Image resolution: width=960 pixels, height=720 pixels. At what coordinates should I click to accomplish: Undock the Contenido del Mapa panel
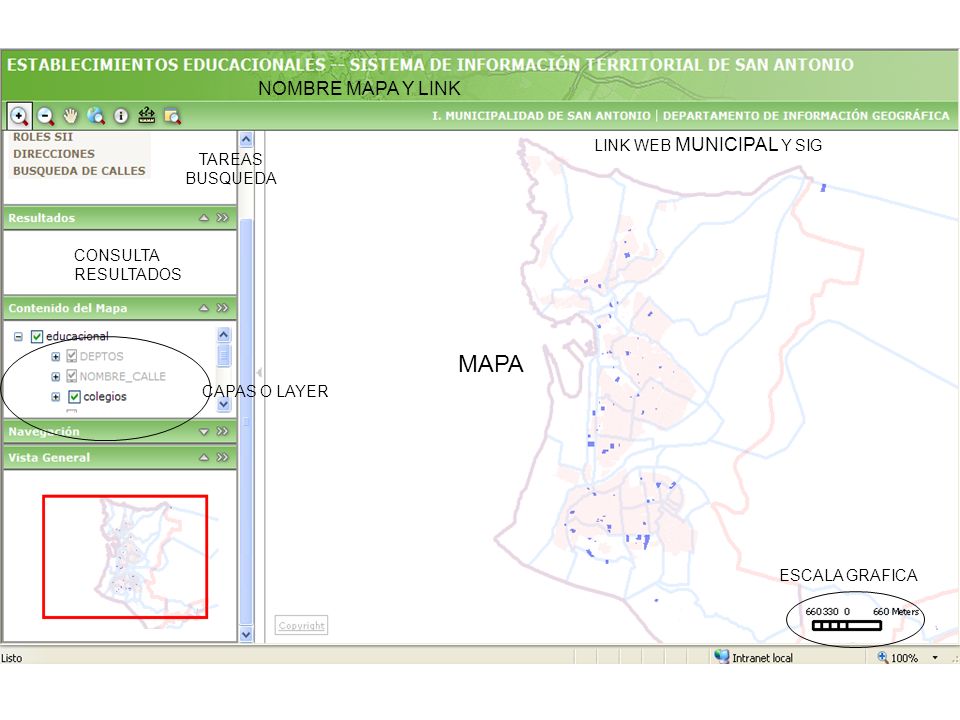222,308
